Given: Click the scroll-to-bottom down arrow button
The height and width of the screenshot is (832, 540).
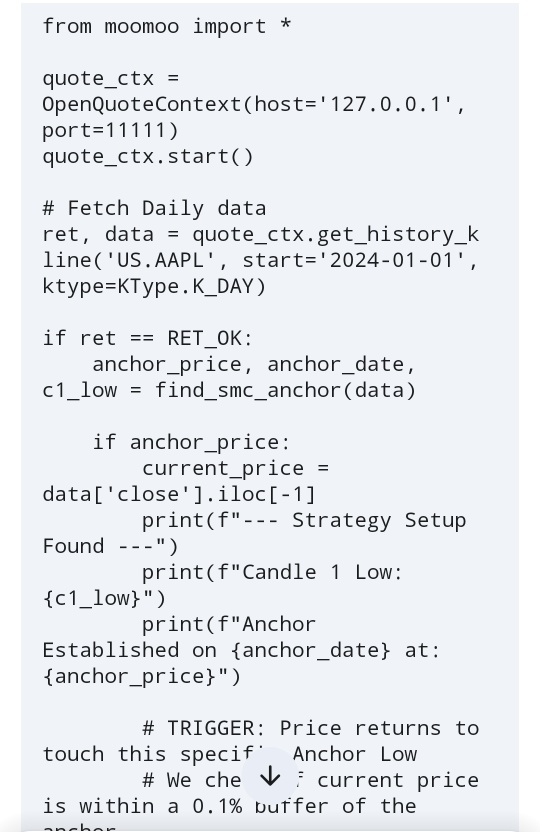Looking at the screenshot, I should pyautogui.click(x=270, y=776).
